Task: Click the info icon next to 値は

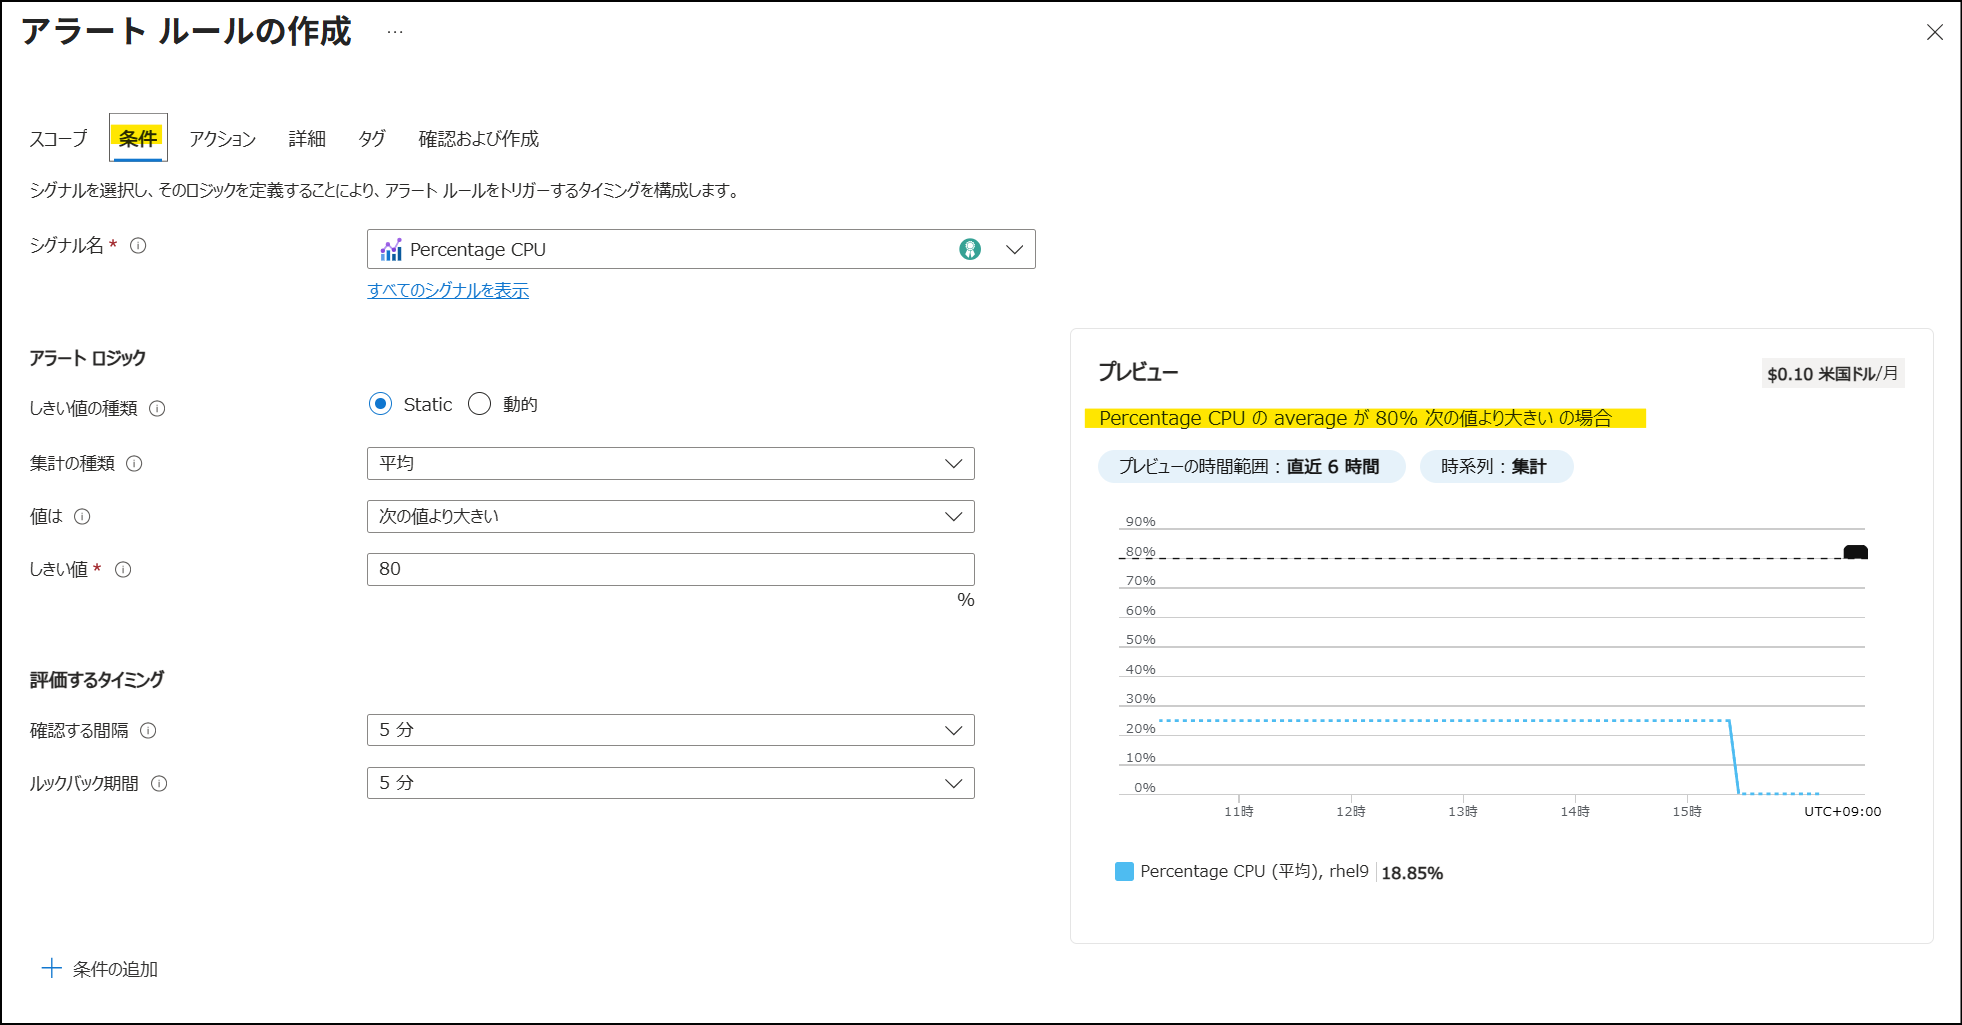Action: click(x=82, y=516)
